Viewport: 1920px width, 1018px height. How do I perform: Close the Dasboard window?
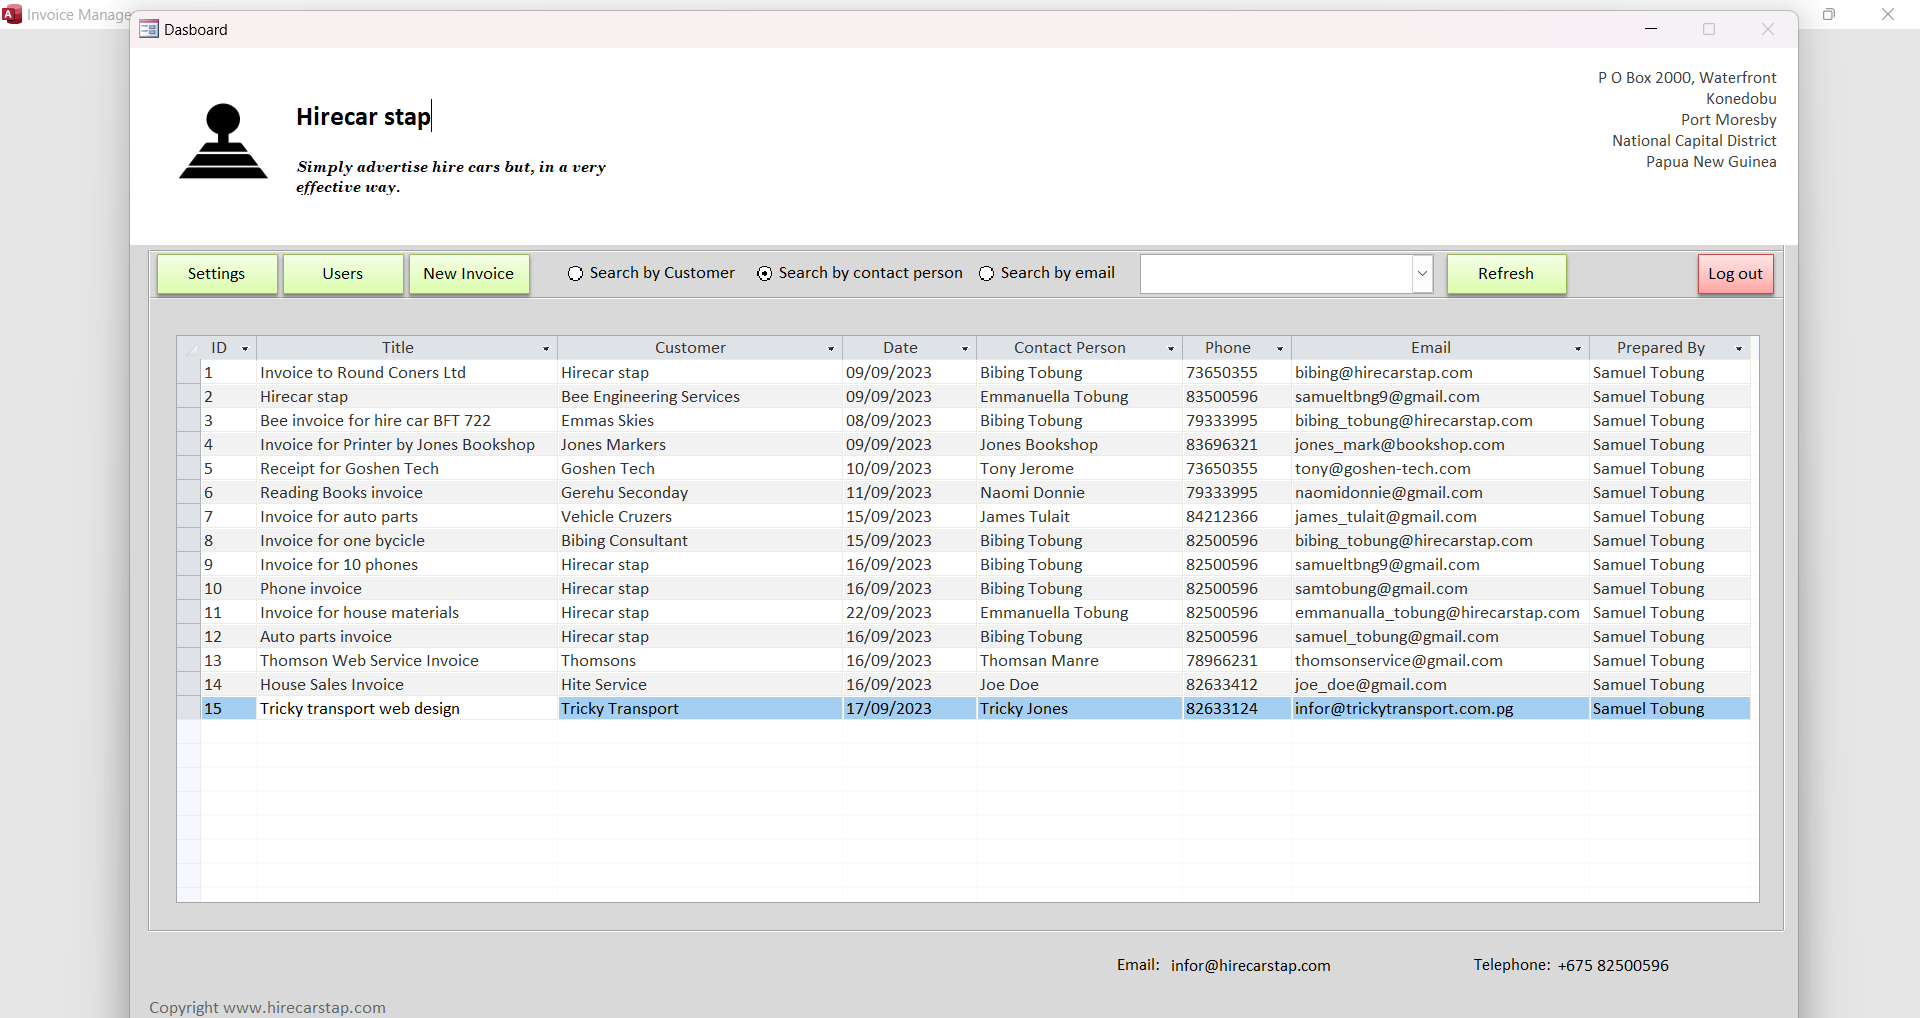(x=1768, y=29)
